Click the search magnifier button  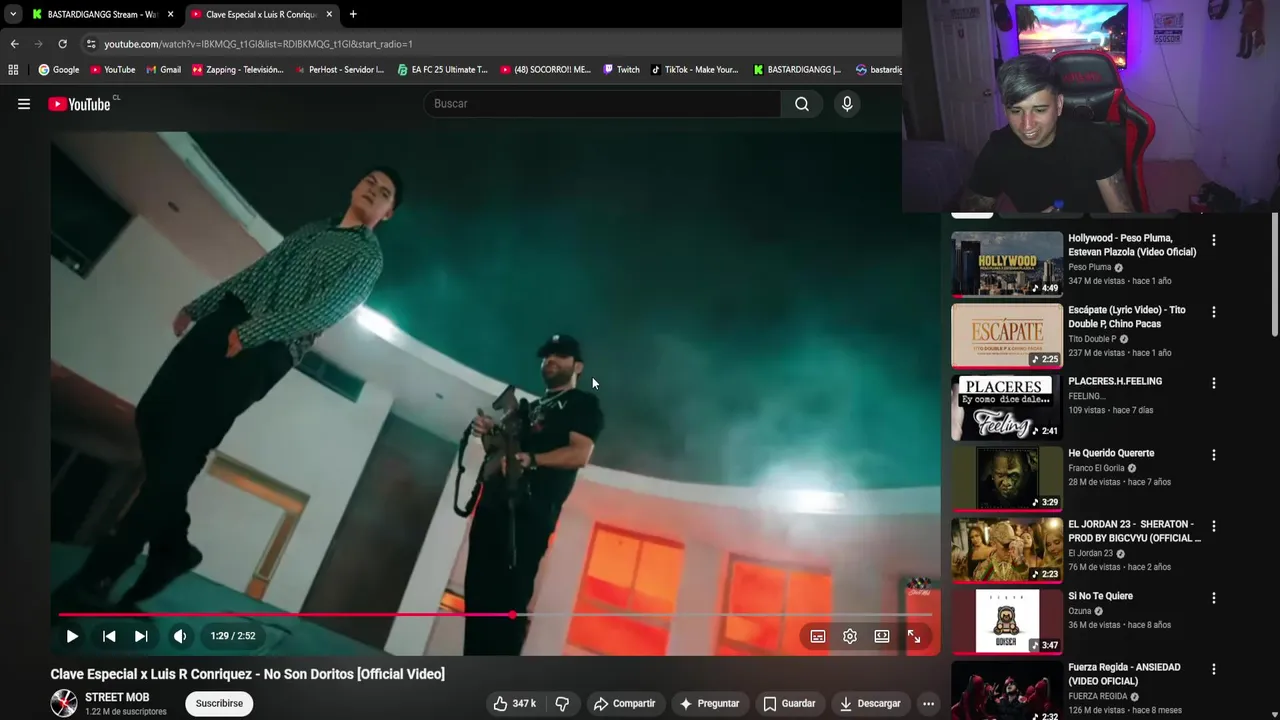pos(802,104)
